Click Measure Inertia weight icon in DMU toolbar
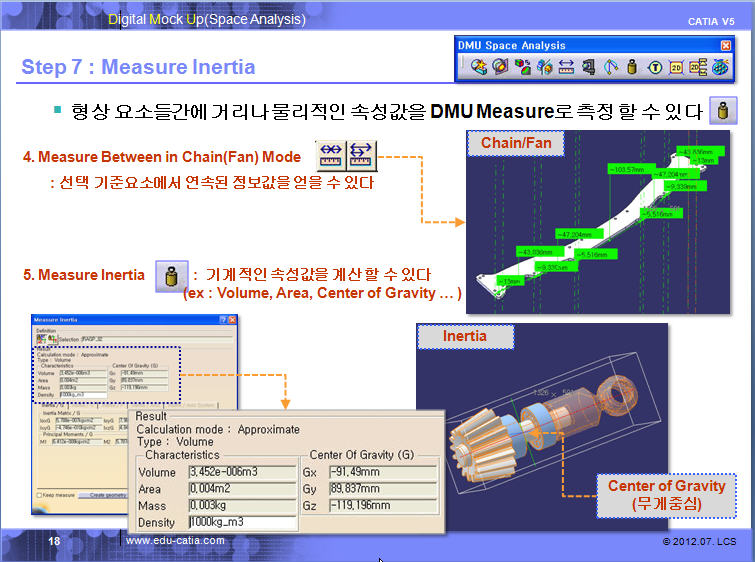The image size is (755, 562). pyautogui.click(x=631, y=67)
